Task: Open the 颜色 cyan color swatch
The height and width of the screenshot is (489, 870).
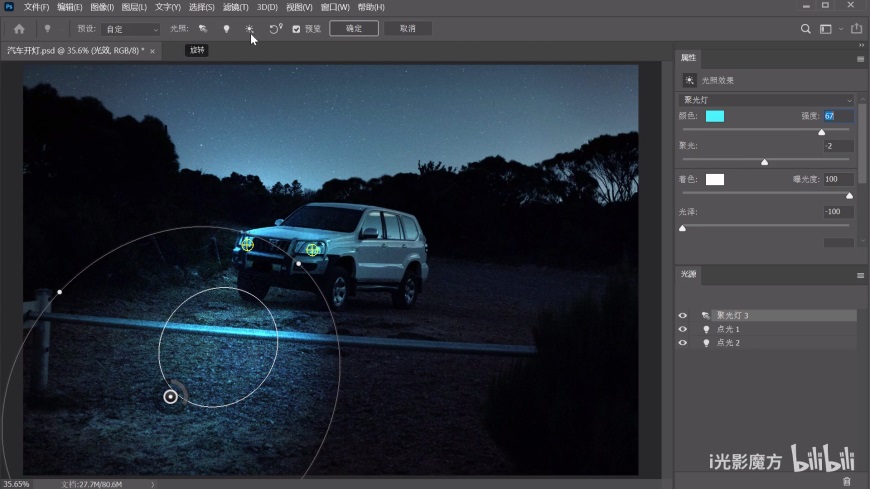Action: 715,116
